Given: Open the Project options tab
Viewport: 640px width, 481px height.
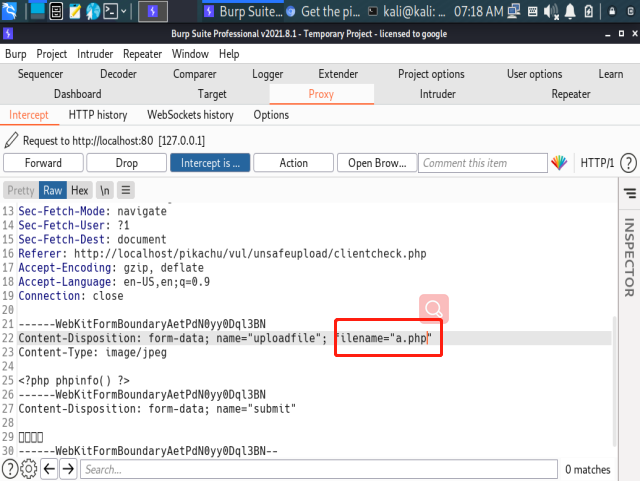Looking at the screenshot, I should click(431, 74).
